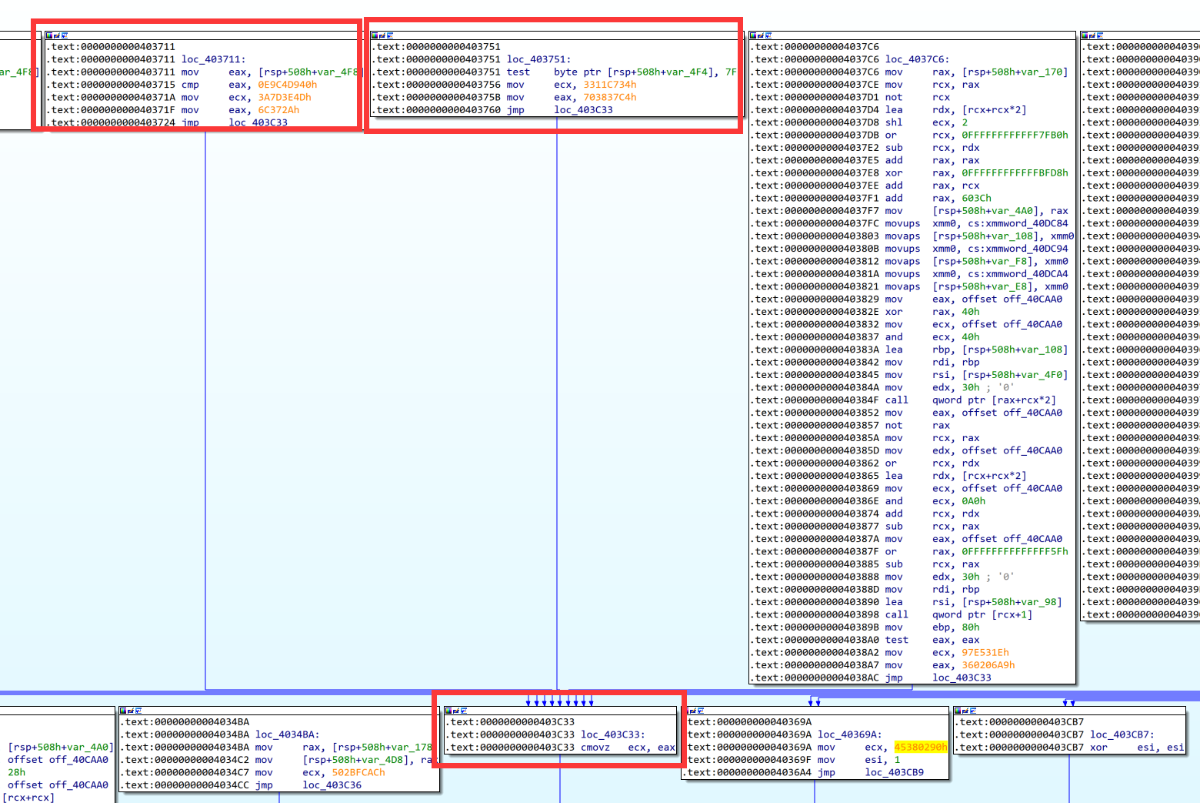Click the mov eax, 6C372Ah instruction
1200x803 pixels.
click(172, 110)
